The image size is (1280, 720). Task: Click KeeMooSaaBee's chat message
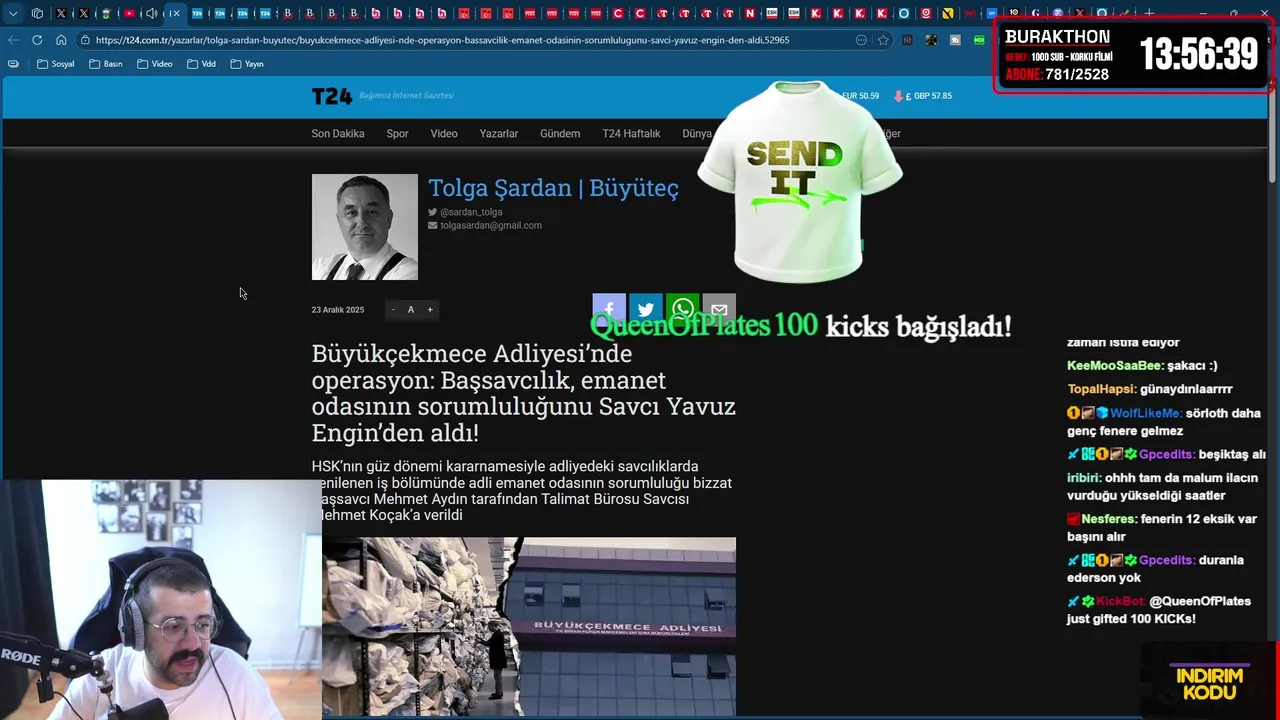pyautogui.click(x=1142, y=366)
